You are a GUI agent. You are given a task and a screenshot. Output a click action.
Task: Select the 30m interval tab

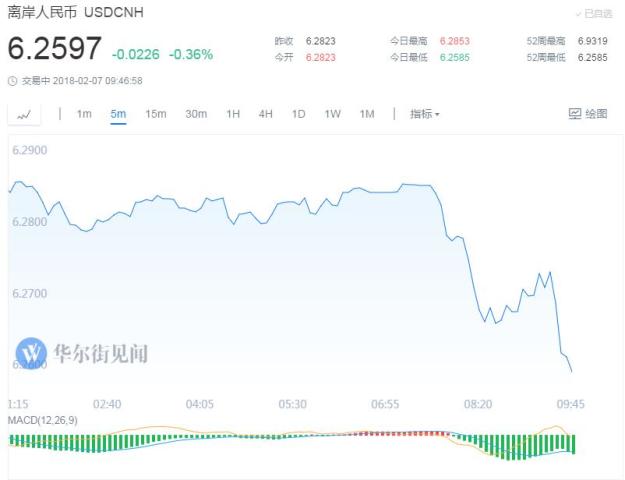[x=196, y=114]
